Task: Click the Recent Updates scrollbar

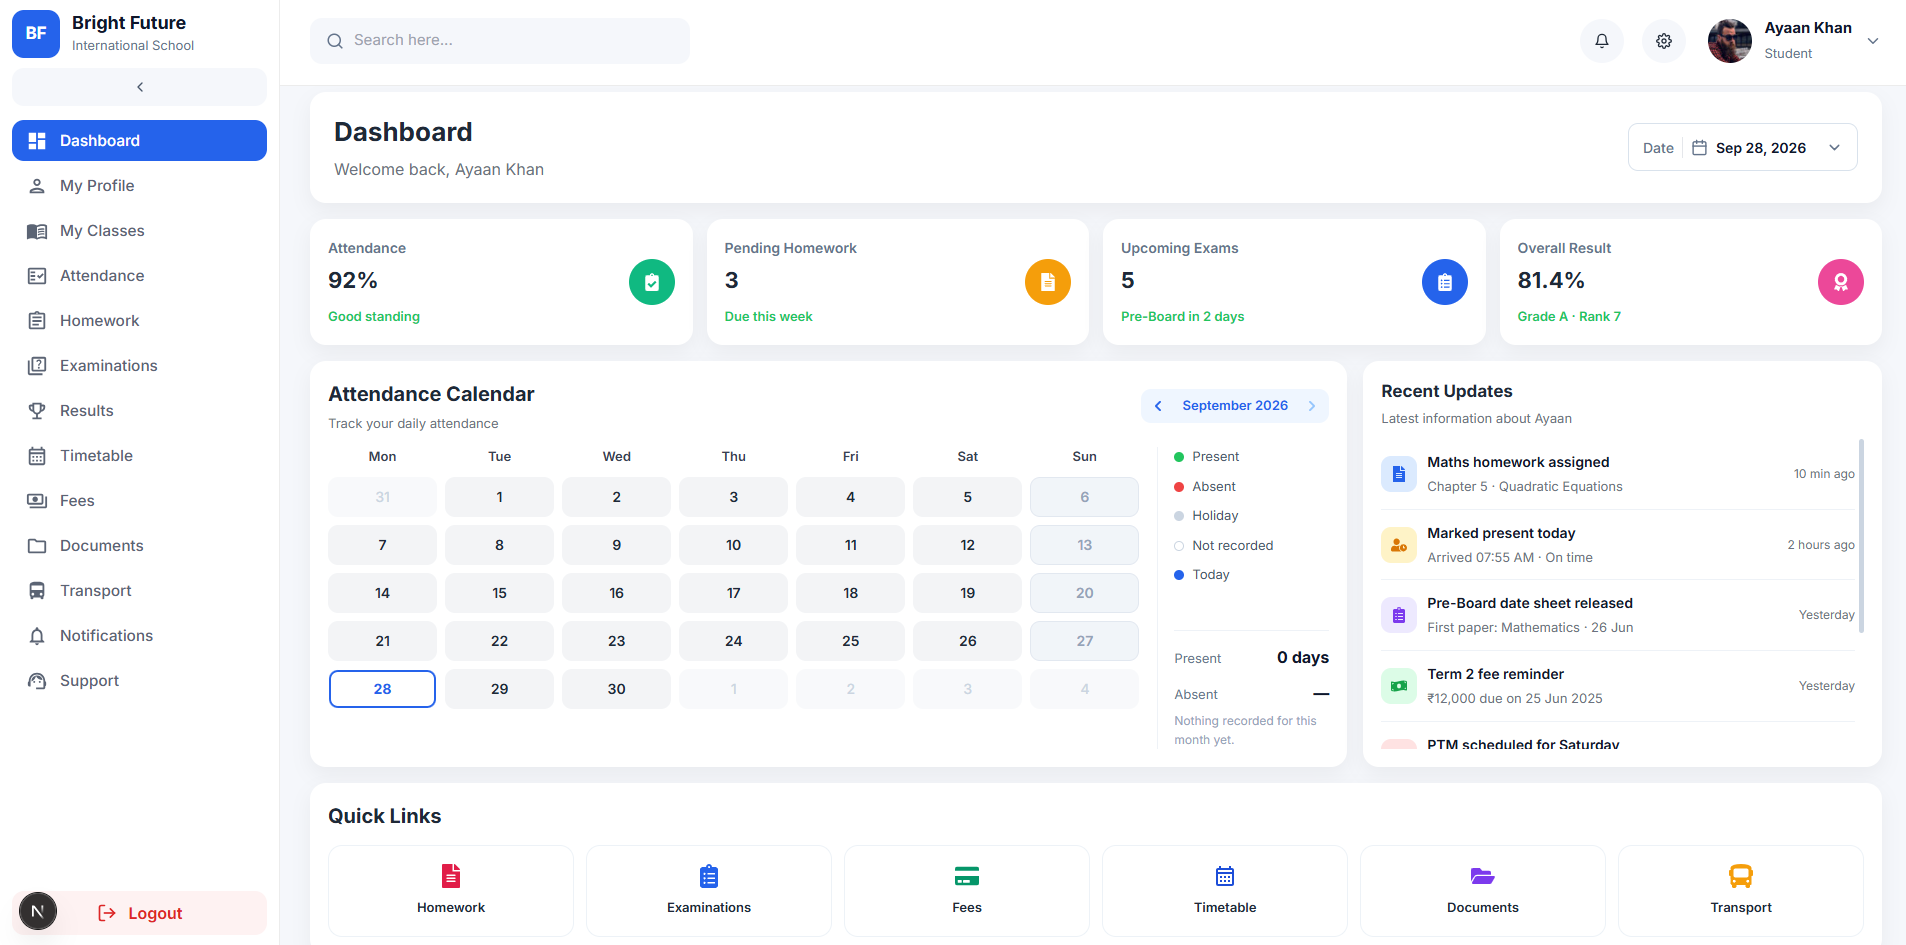Action: pyautogui.click(x=1861, y=536)
